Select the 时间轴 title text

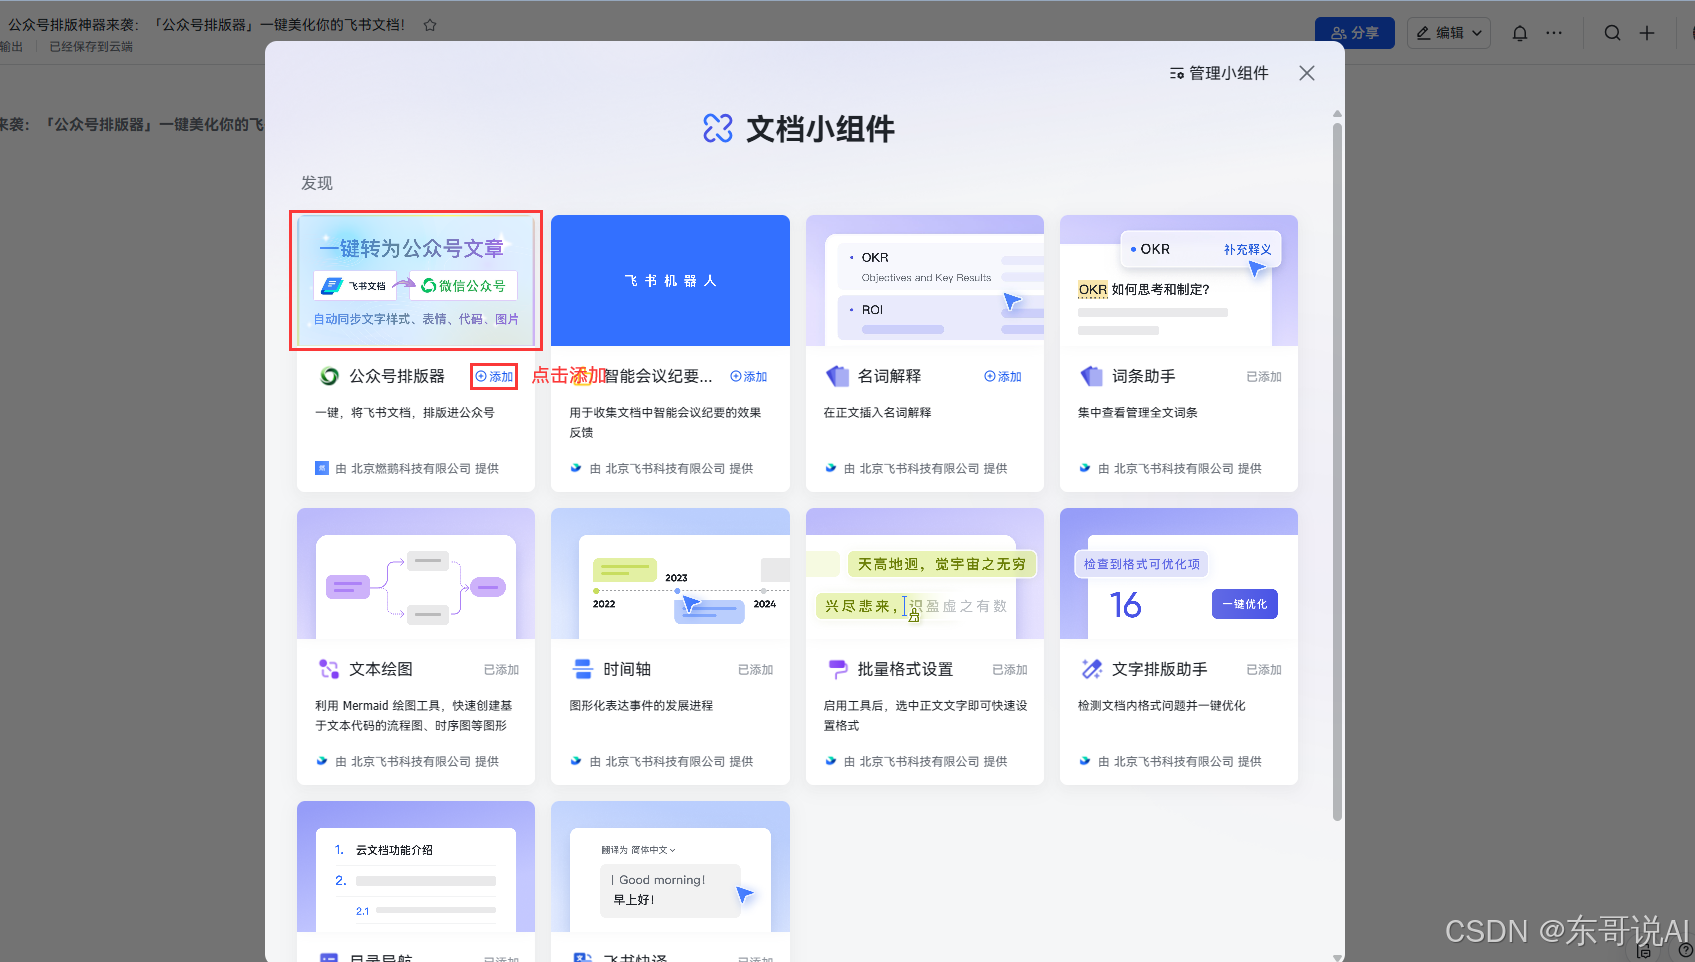tap(627, 669)
